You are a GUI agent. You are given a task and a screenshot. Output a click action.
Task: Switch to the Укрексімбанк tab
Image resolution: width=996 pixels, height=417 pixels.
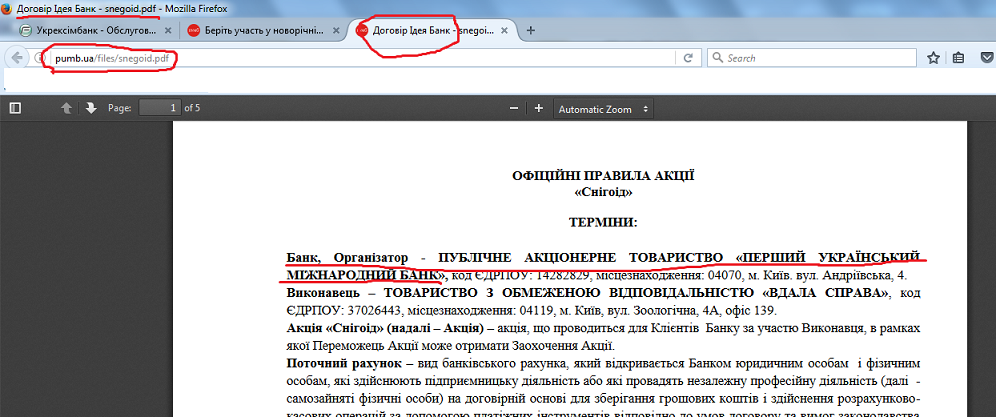tap(95, 30)
